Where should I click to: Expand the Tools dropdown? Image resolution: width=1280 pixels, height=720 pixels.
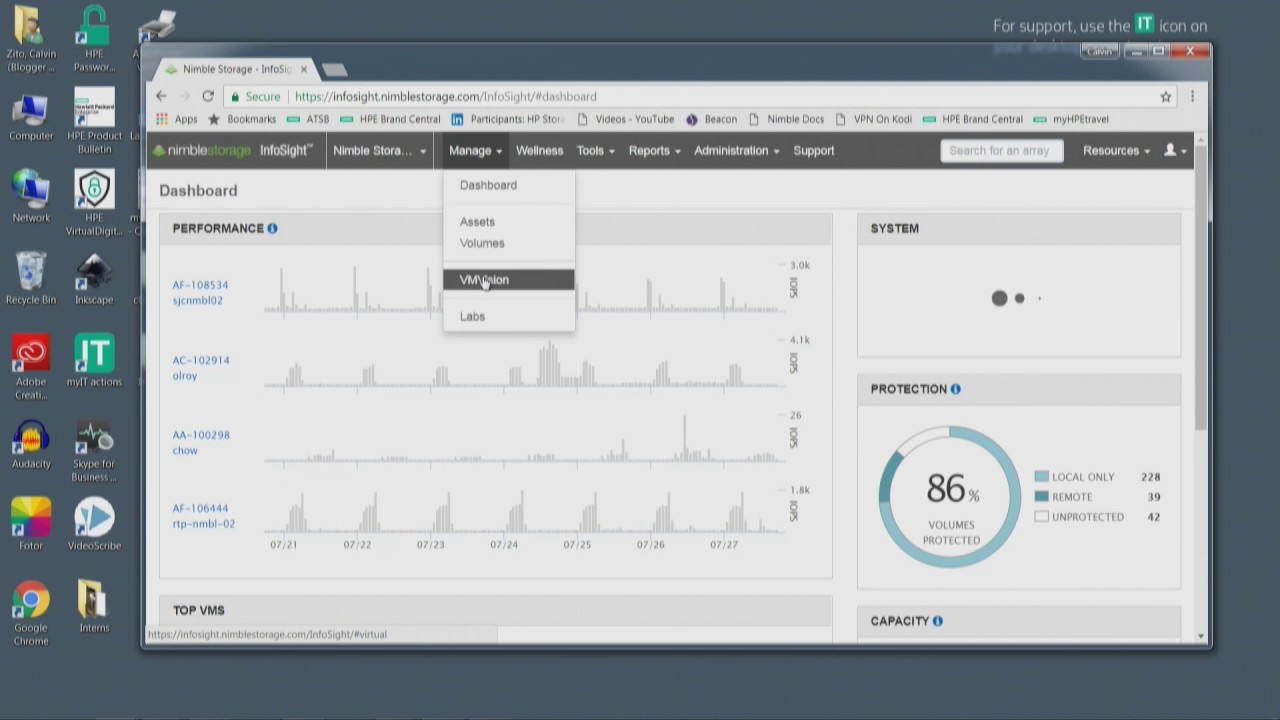tap(595, 150)
